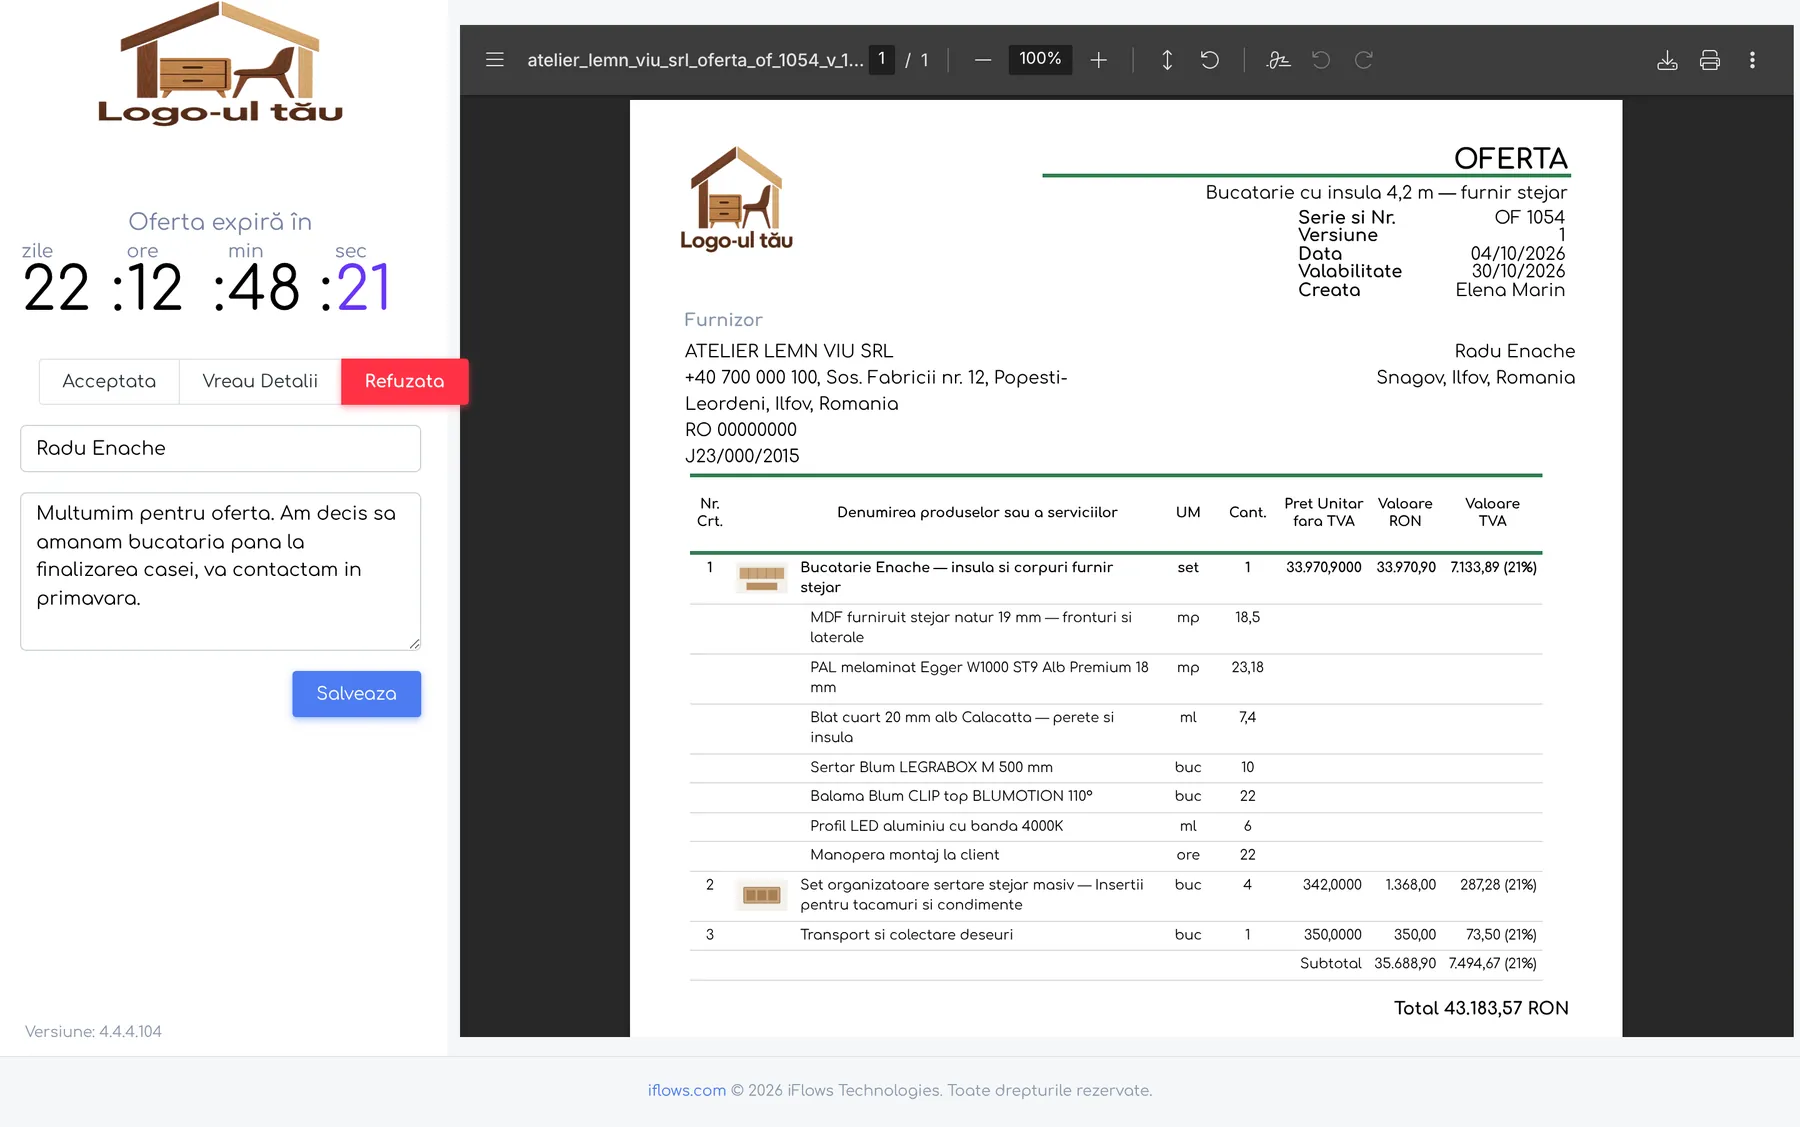Click the Versiune: 4.4.4.104 label
This screenshot has height=1127, width=1800.
93,1031
